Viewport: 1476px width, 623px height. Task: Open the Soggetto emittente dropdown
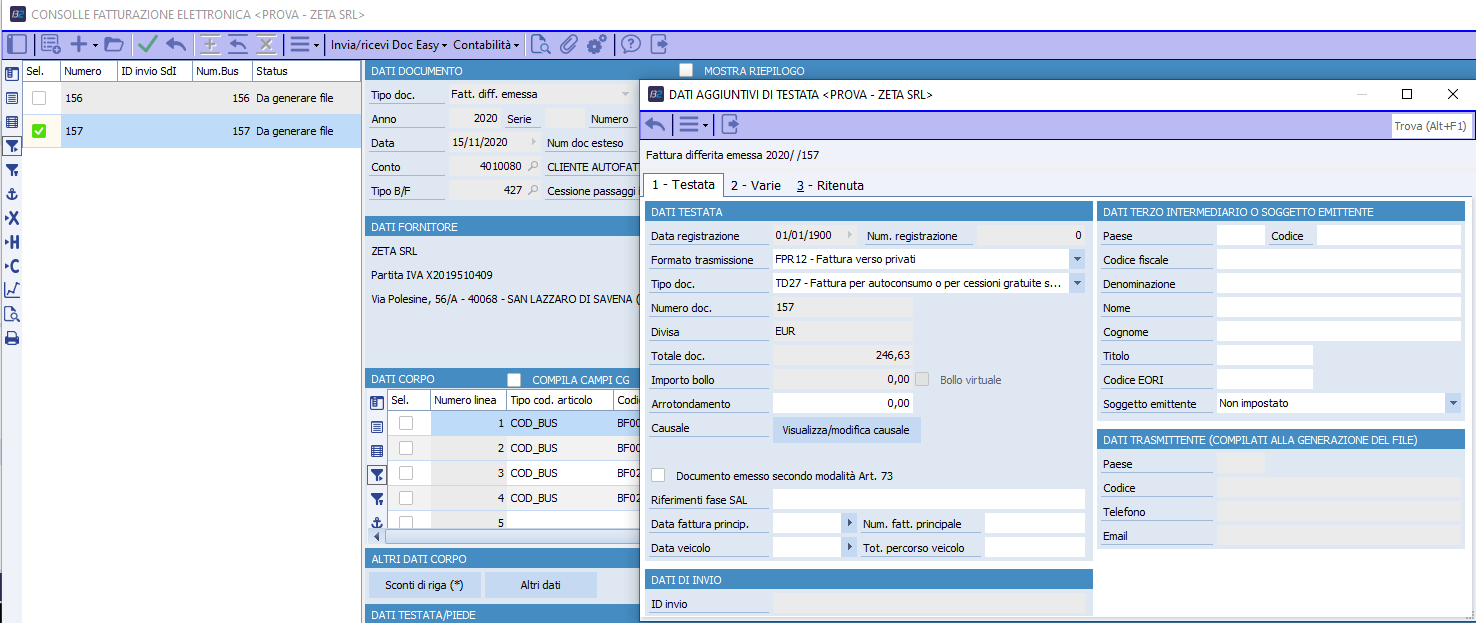(1452, 403)
